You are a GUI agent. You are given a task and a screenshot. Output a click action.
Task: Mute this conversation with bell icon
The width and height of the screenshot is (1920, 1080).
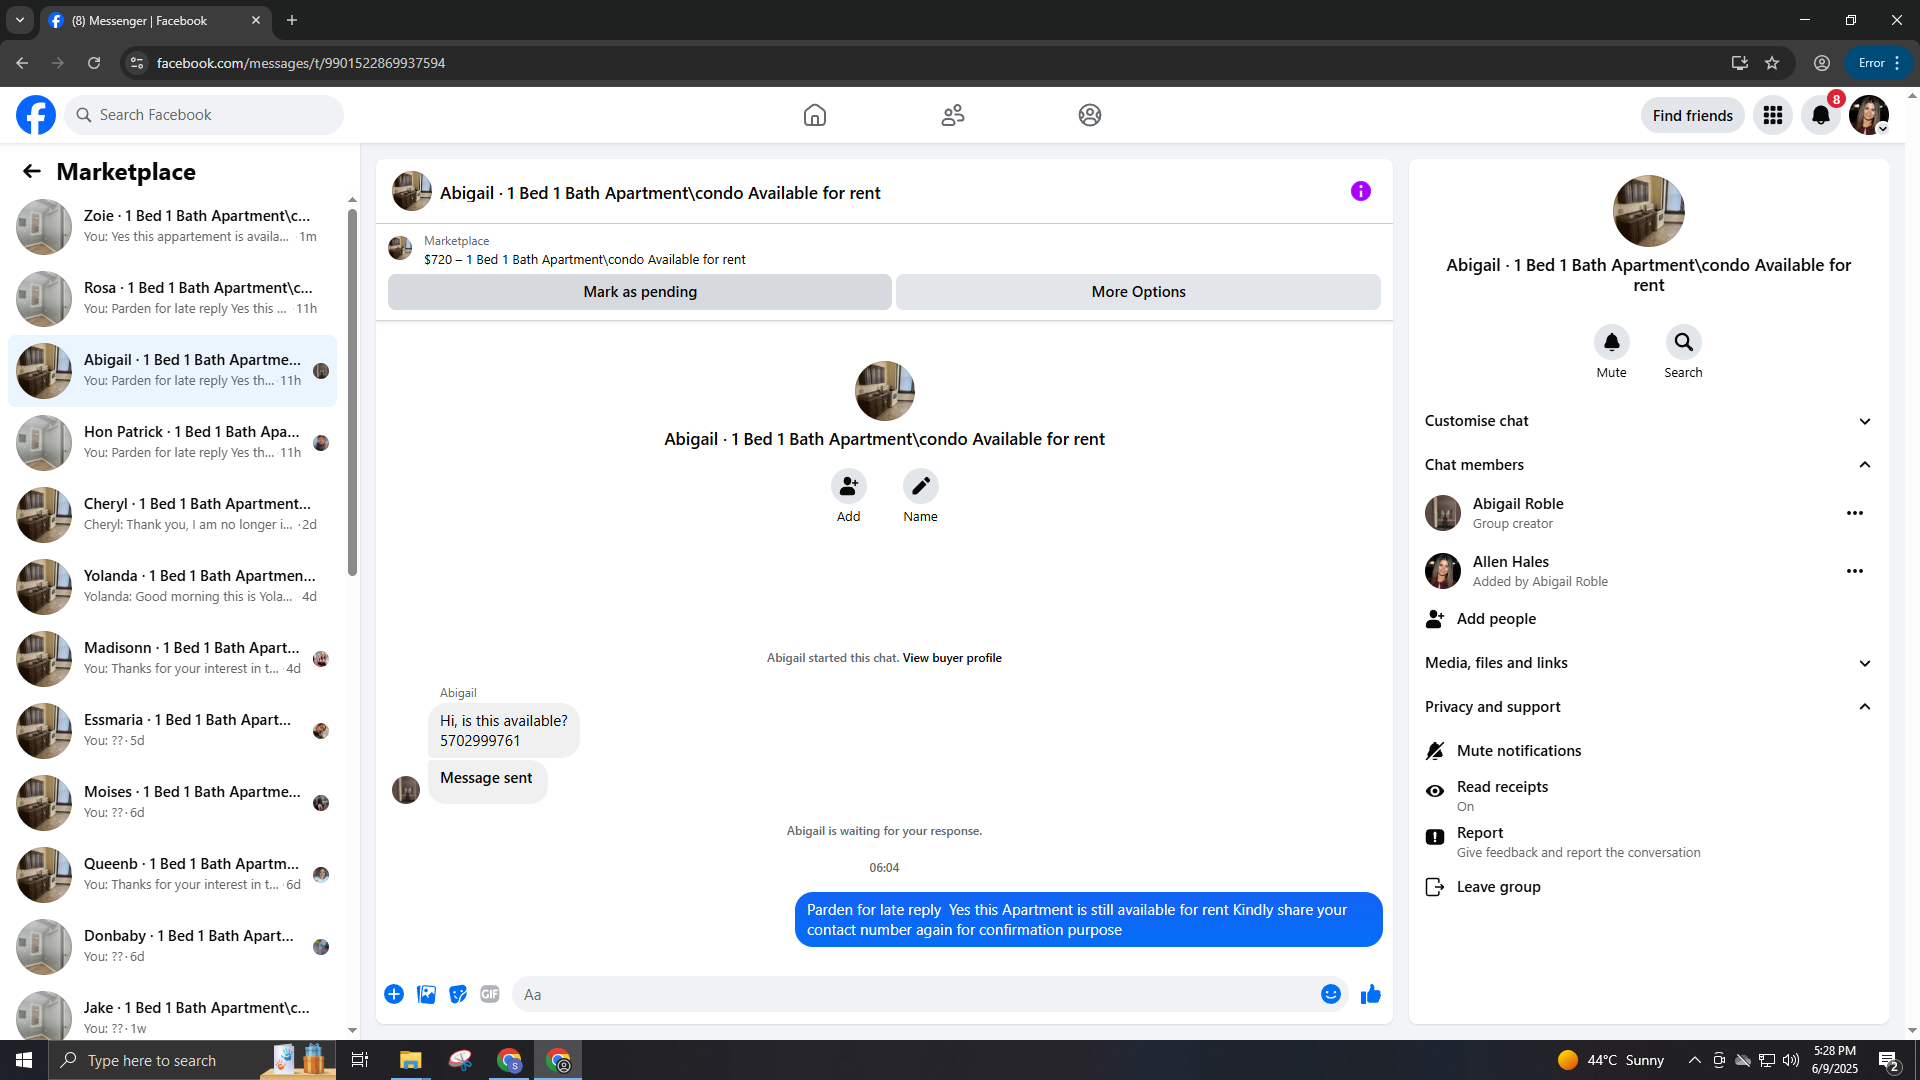click(1612, 342)
